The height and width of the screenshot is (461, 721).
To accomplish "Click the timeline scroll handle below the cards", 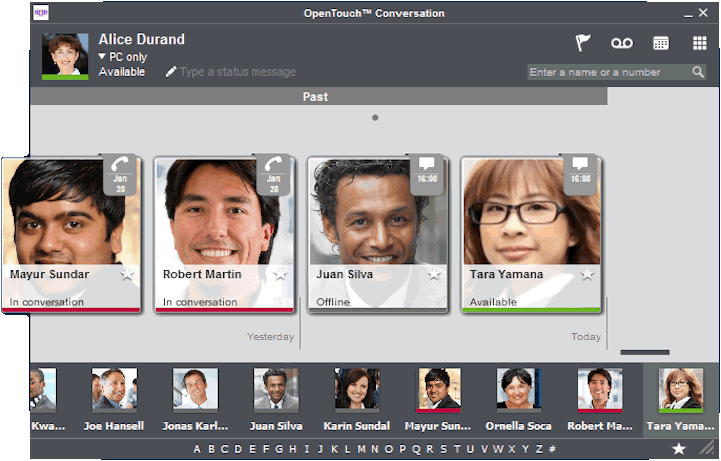I will pyautogui.click(x=644, y=352).
